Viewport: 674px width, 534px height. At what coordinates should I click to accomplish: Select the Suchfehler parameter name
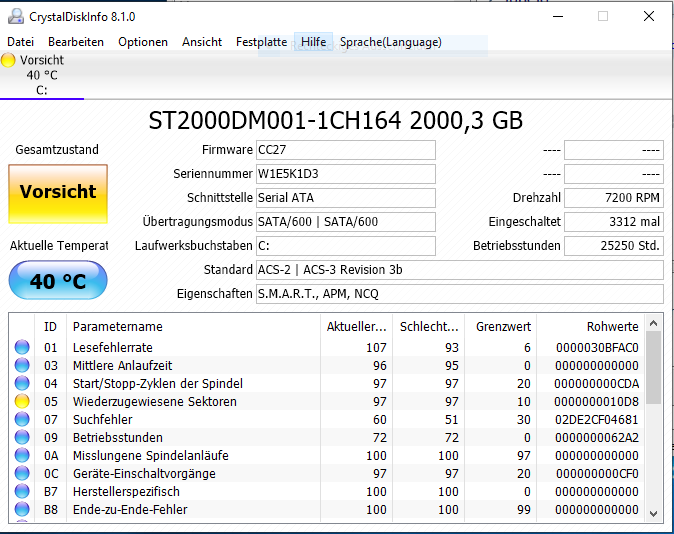(103, 420)
